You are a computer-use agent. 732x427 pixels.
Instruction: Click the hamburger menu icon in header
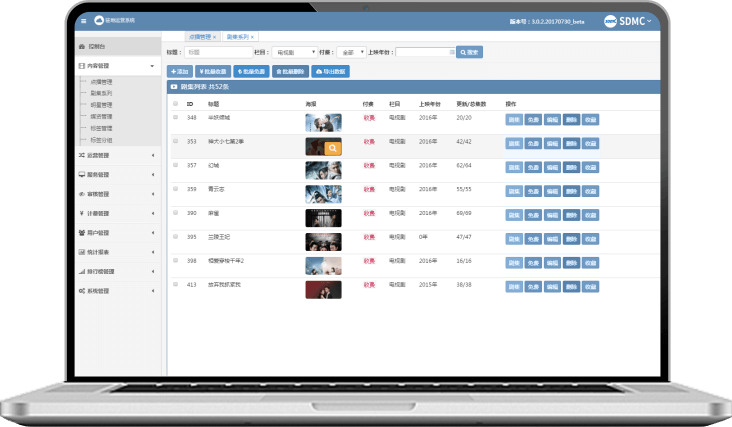click(x=82, y=20)
